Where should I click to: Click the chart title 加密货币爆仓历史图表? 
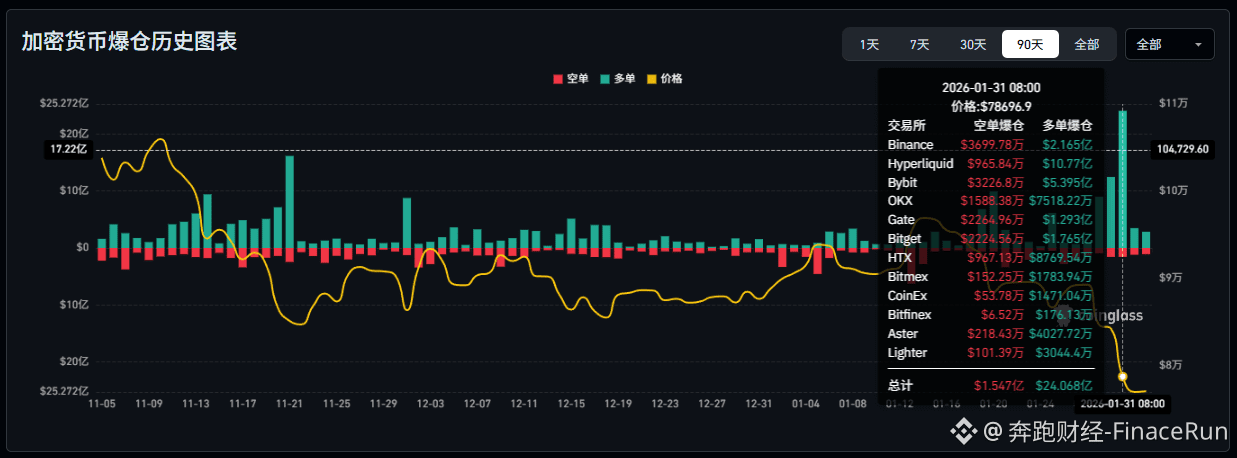tap(129, 42)
